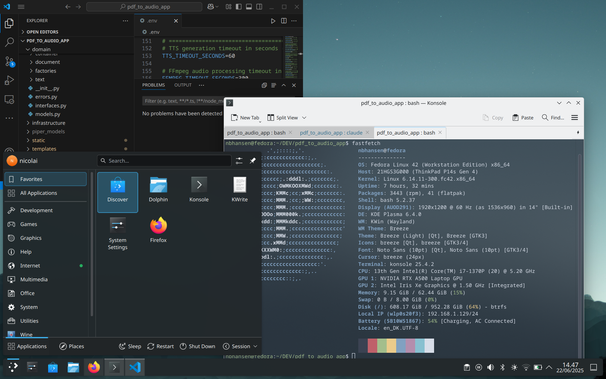
Task: Click the VS Code hamburger menu icon
Action: pos(21,7)
